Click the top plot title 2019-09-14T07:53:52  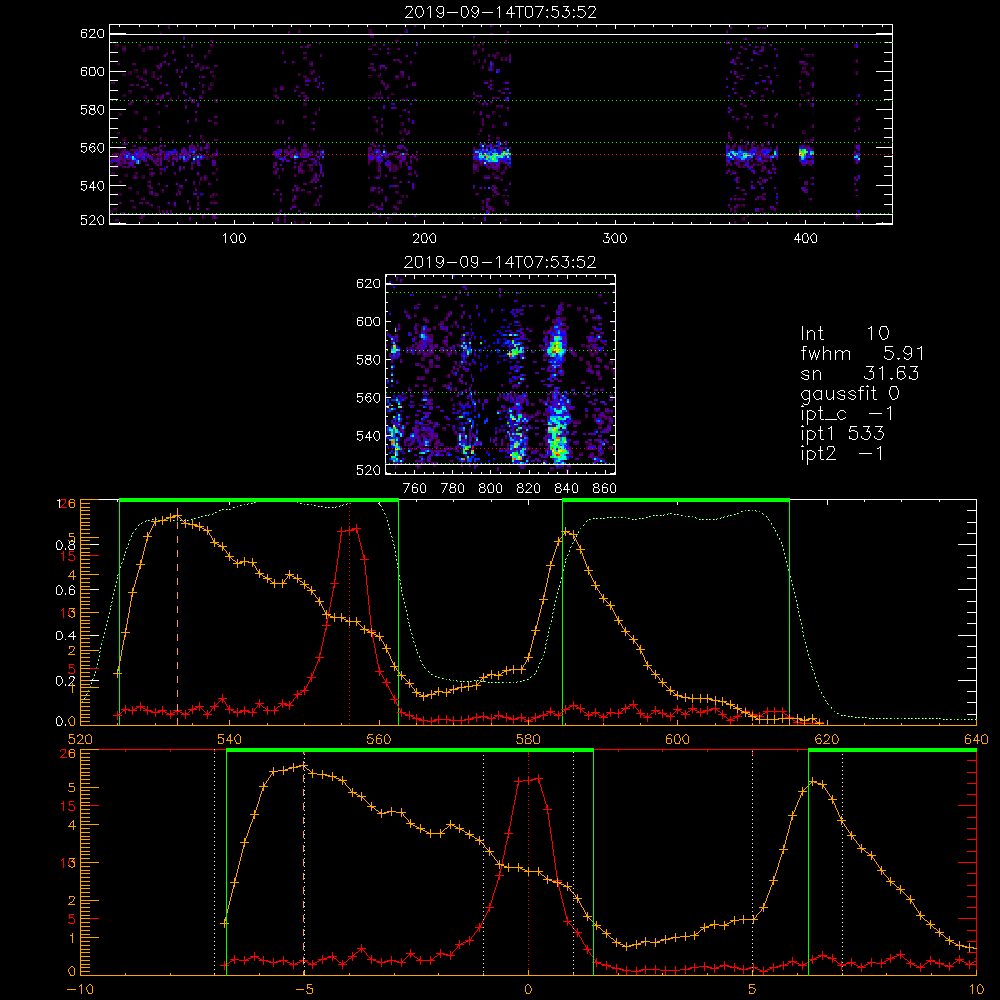pyautogui.click(x=500, y=12)
